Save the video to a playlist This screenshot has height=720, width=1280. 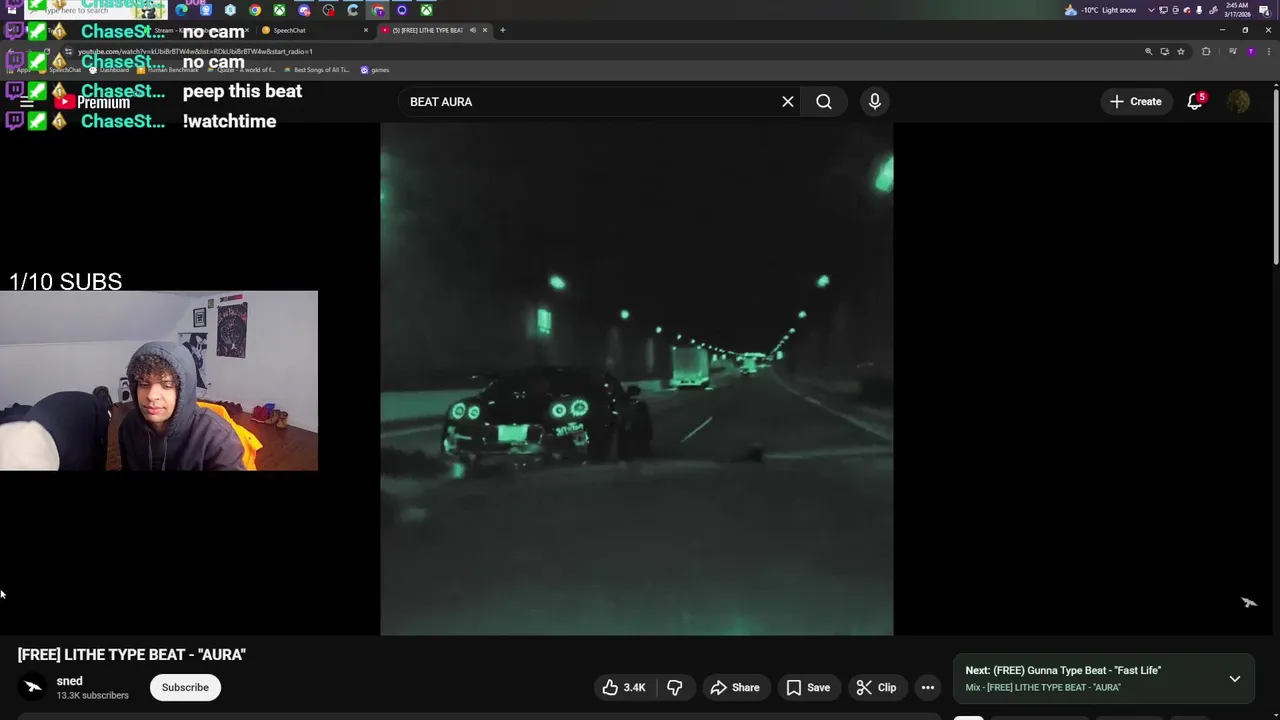808,687
